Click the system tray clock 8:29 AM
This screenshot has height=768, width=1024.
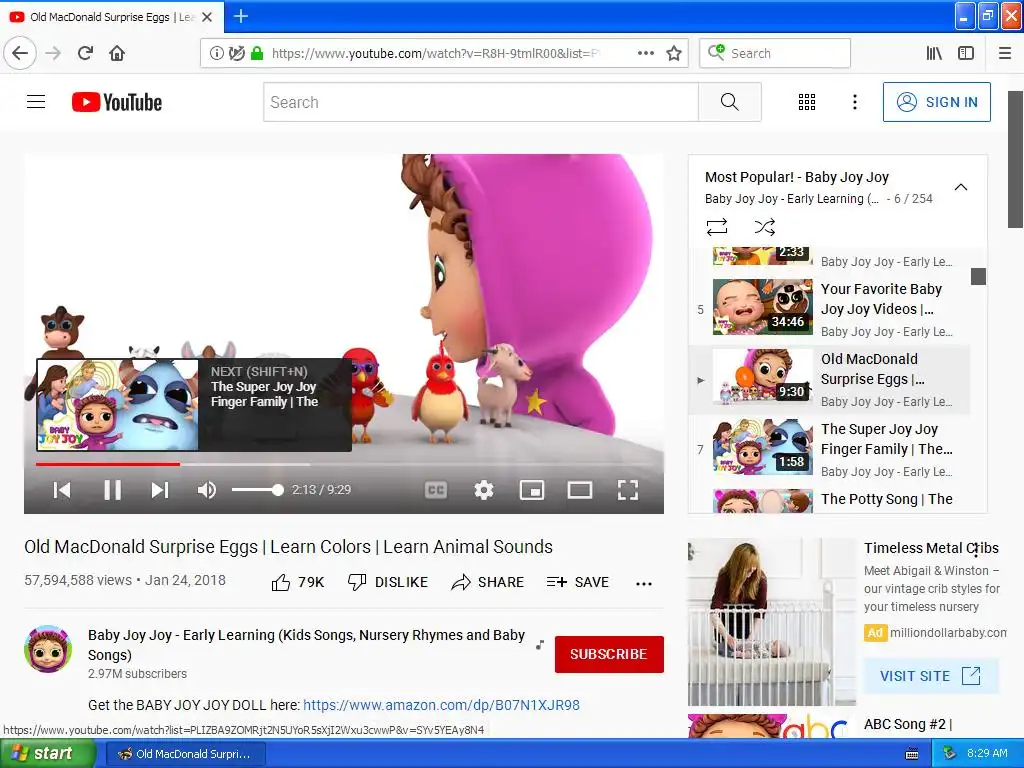click(x=987, y=753)
